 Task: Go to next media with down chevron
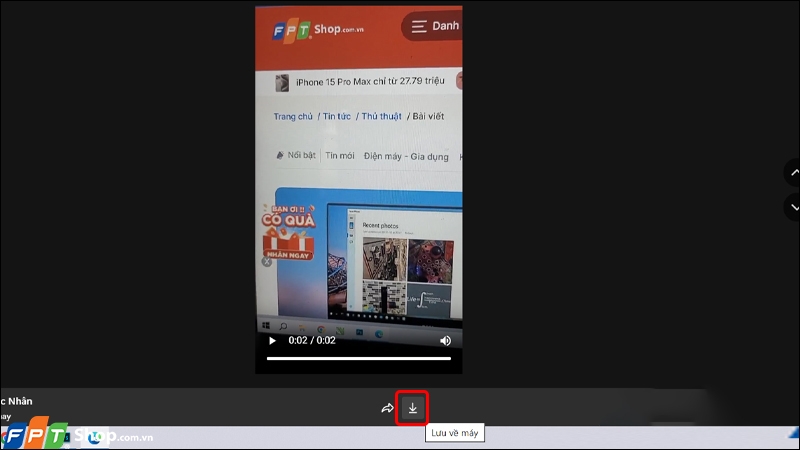[793, 207]
